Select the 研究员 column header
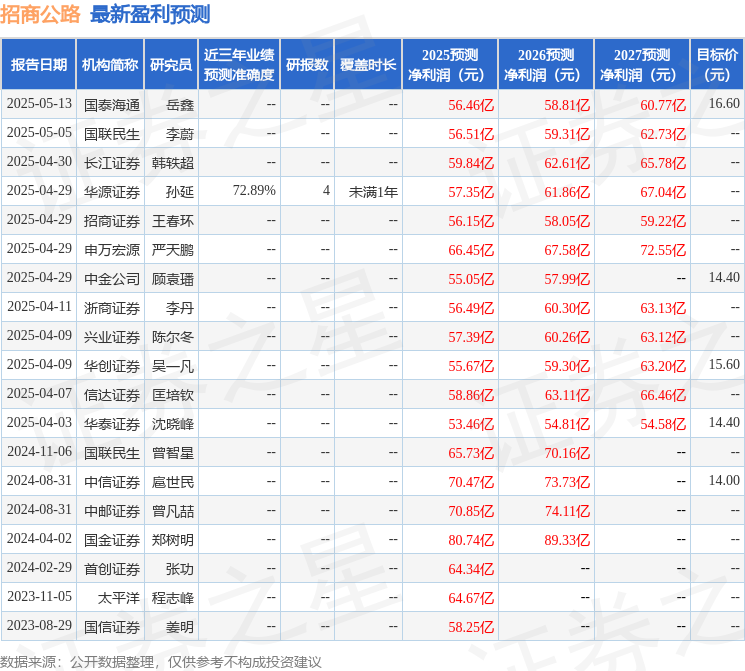The height and width of the screenshot is (671, 745). click(171, 65)
